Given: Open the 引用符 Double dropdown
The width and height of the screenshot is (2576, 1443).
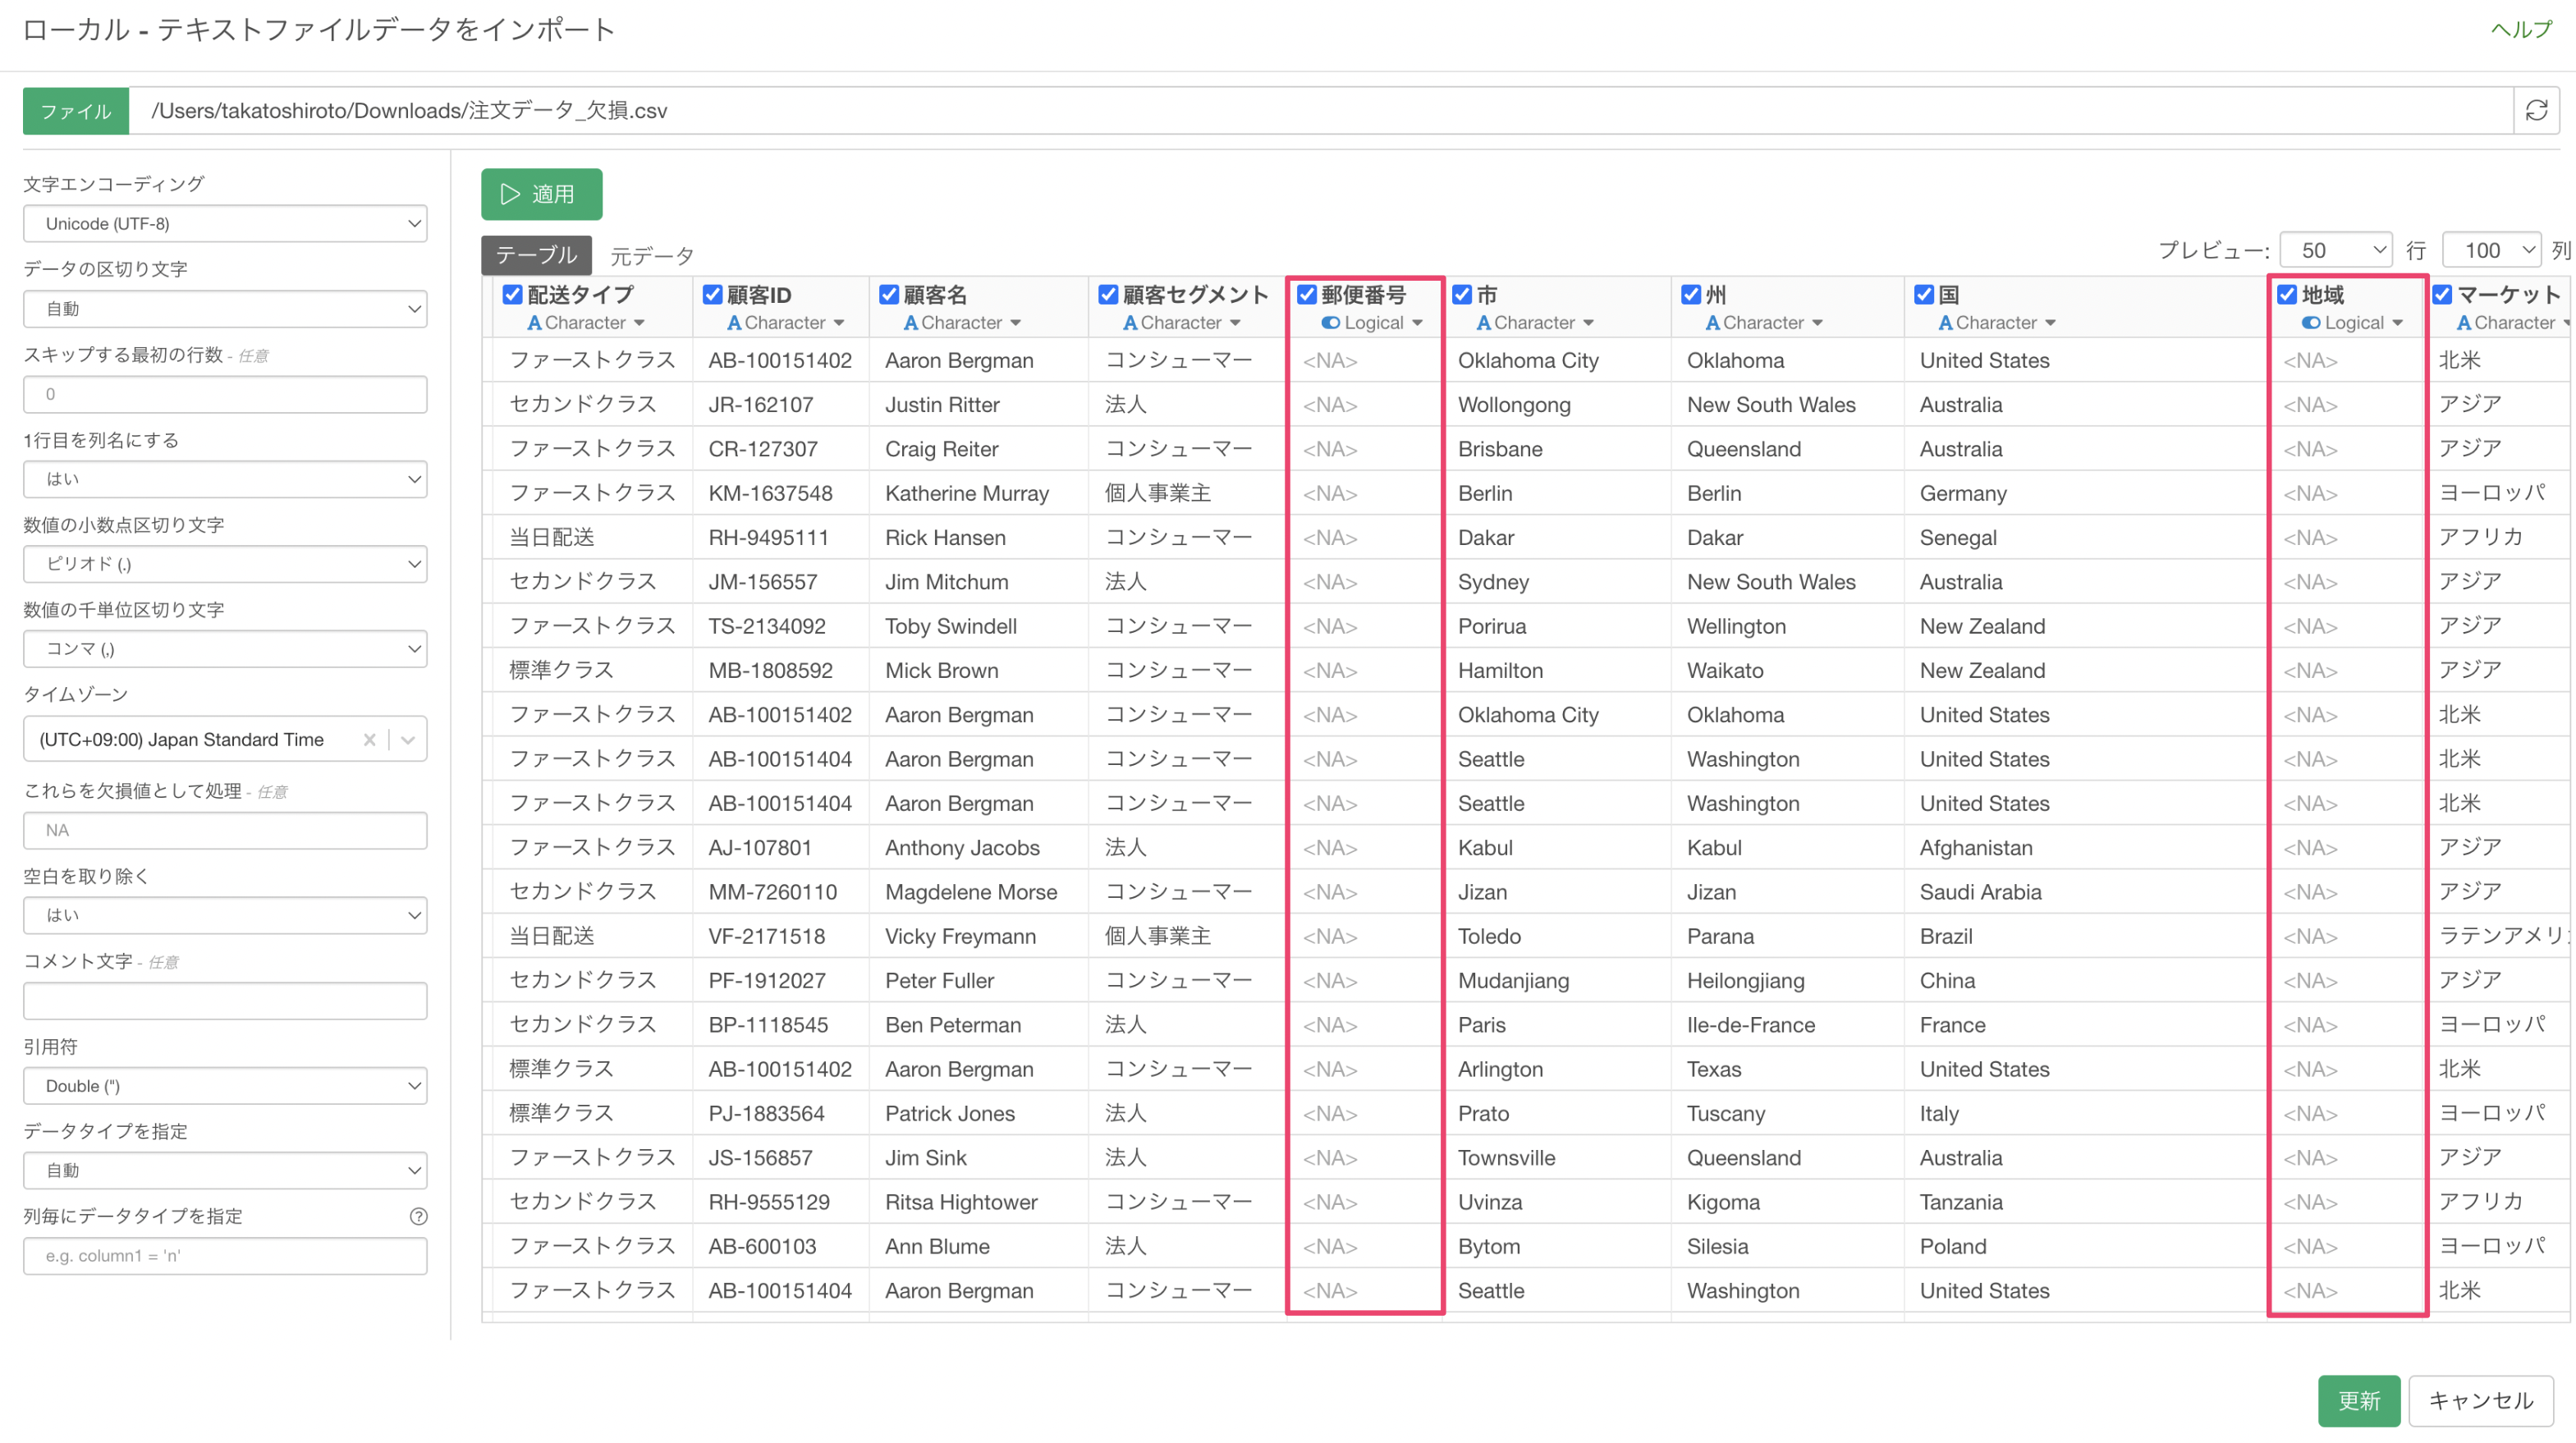Looking at the screenshot, I should 225,1086.
